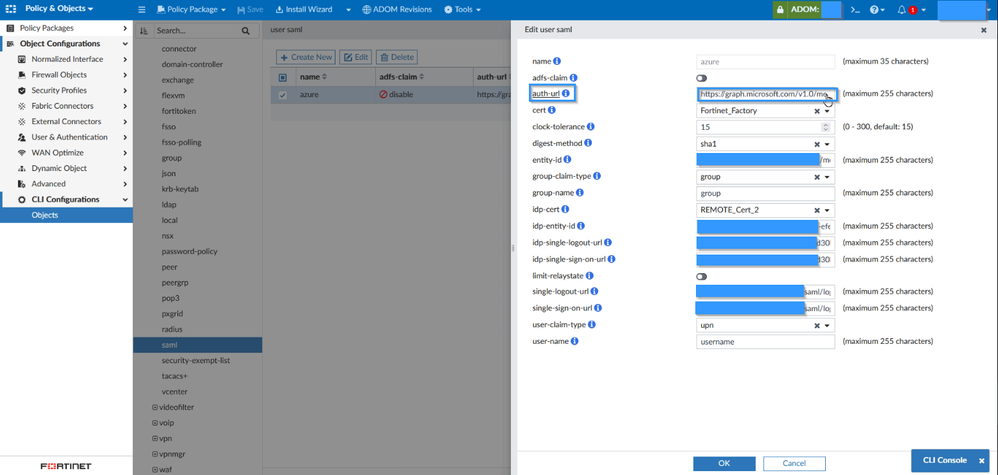998x475 pixels.
Task: Click the auth-url input field
Action: pyautogui.click(x=766, y=94)
